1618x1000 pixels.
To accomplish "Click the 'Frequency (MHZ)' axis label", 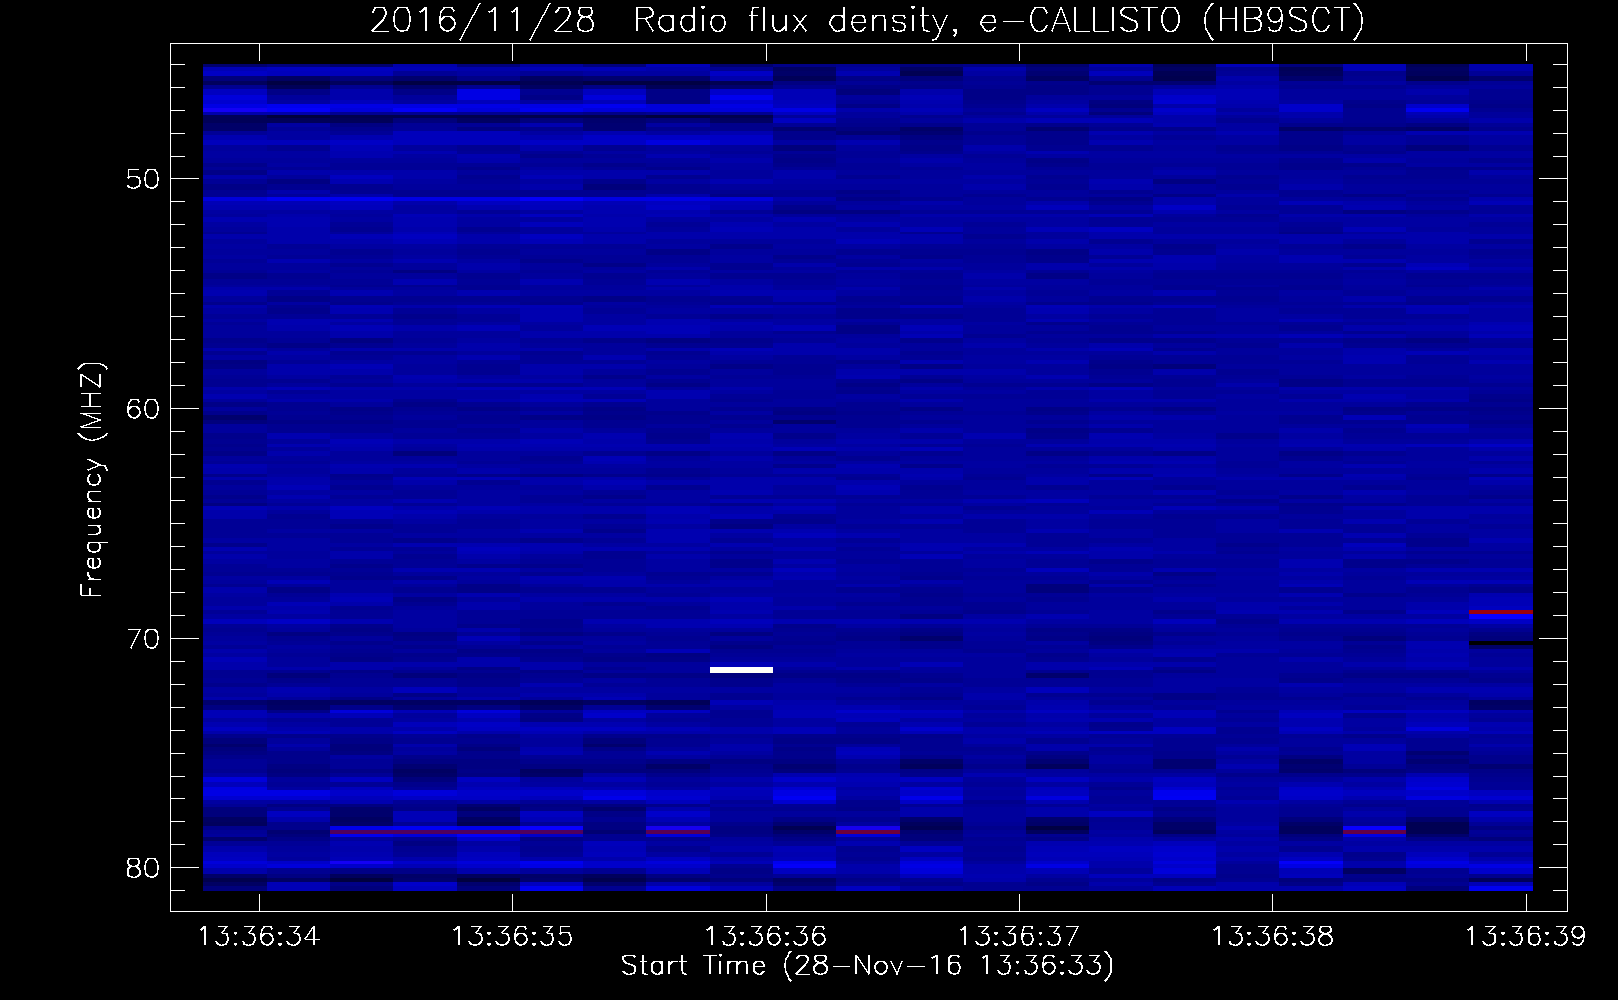I will [x=92, y=480].
